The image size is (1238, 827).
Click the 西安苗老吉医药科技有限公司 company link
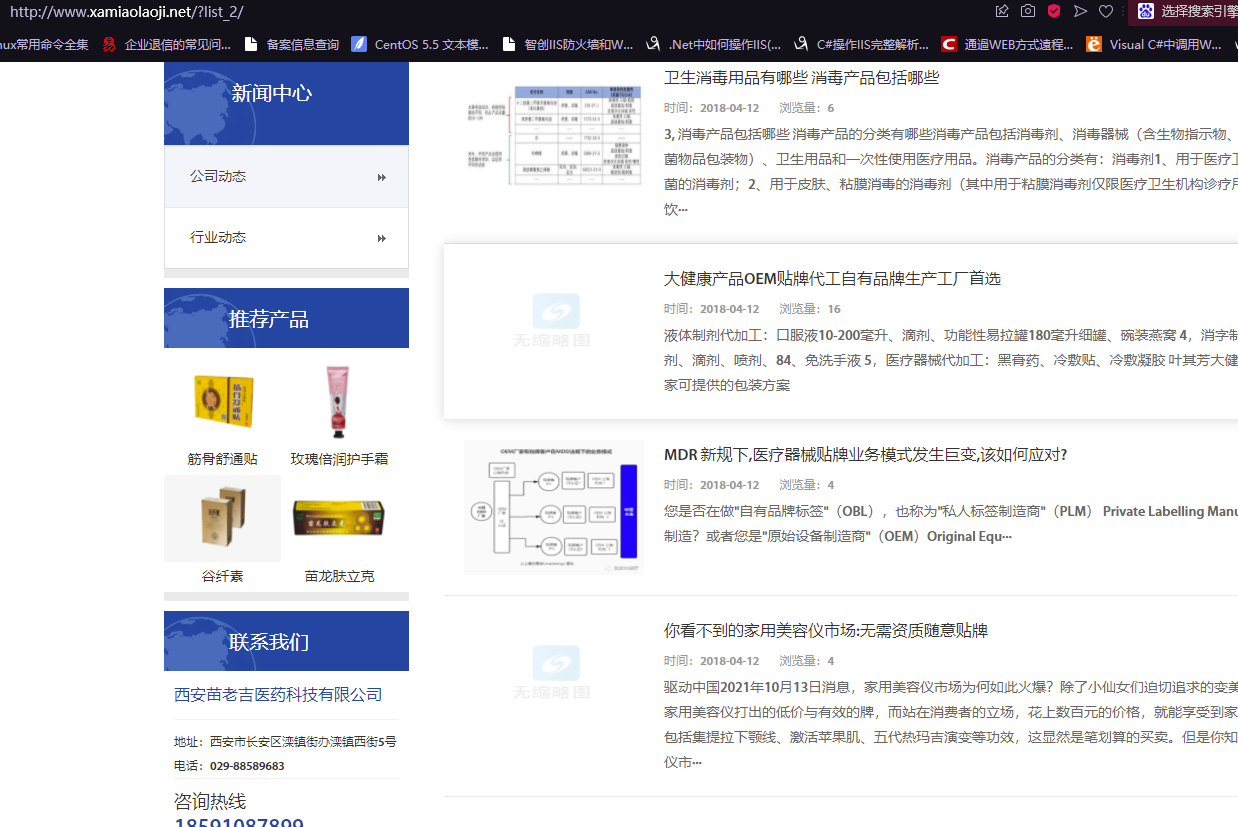click(x=277, y=694)
